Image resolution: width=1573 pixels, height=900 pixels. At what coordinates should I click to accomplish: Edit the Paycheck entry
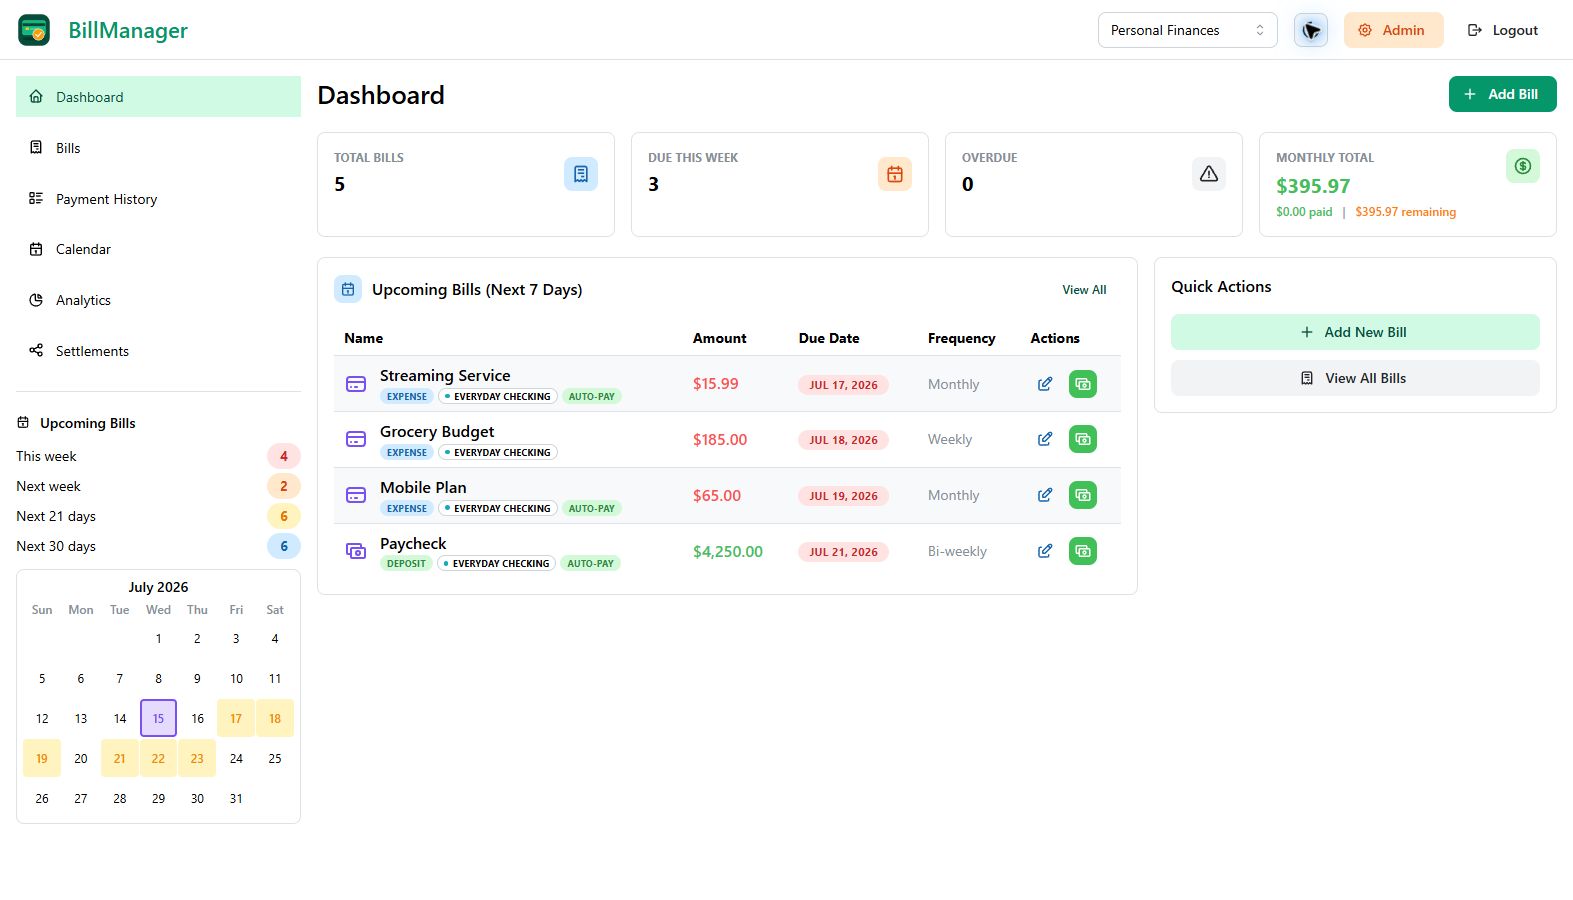1045,551
